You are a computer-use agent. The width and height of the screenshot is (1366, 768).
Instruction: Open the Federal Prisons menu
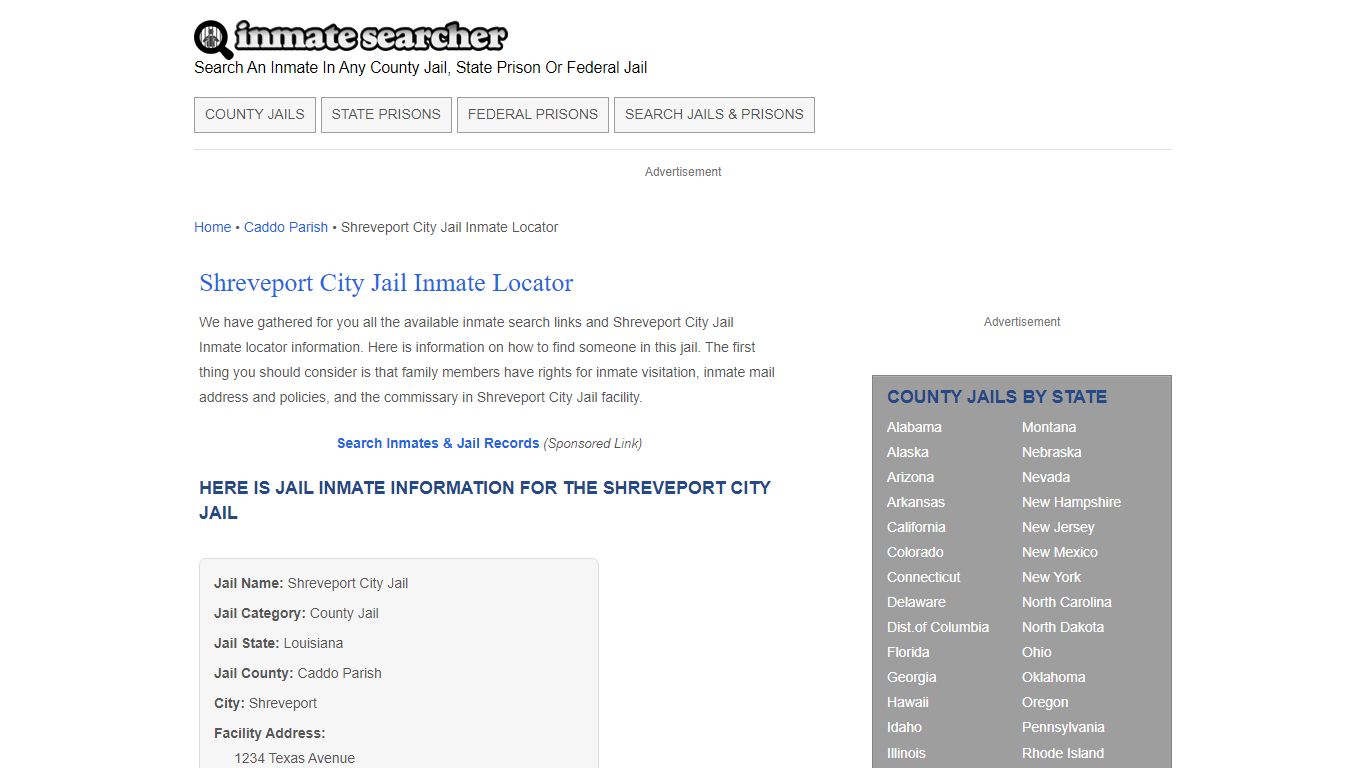click(x=533, y=114)
